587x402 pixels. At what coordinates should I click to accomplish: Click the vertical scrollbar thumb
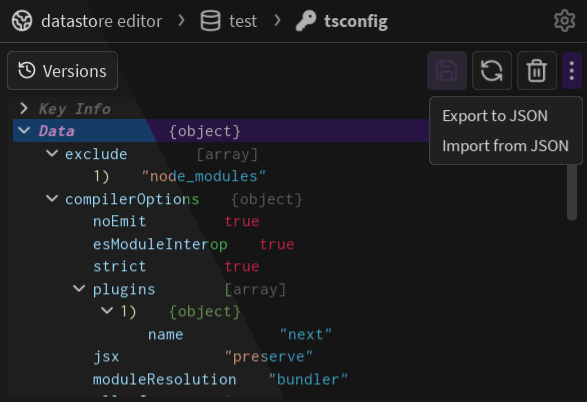[x=572, y=193]
